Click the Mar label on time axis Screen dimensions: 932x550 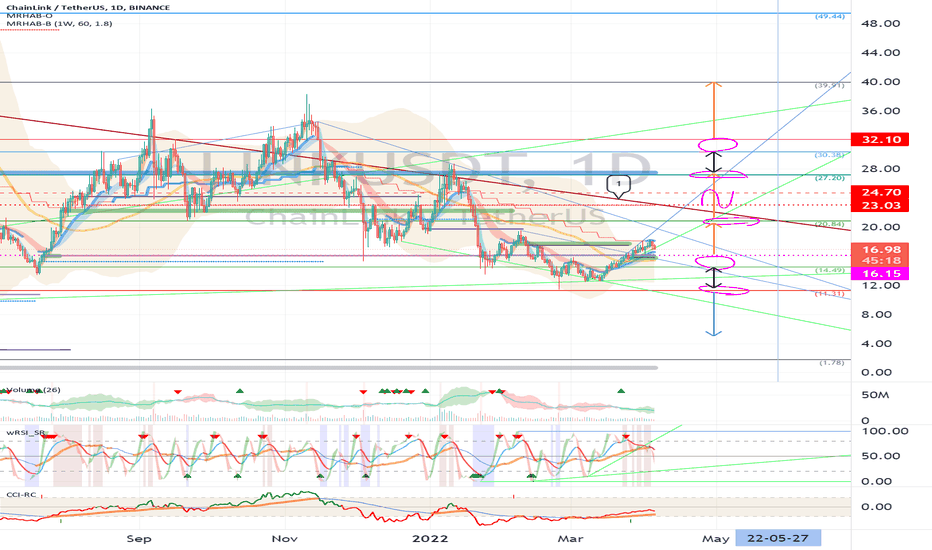(x=570, y=539)
